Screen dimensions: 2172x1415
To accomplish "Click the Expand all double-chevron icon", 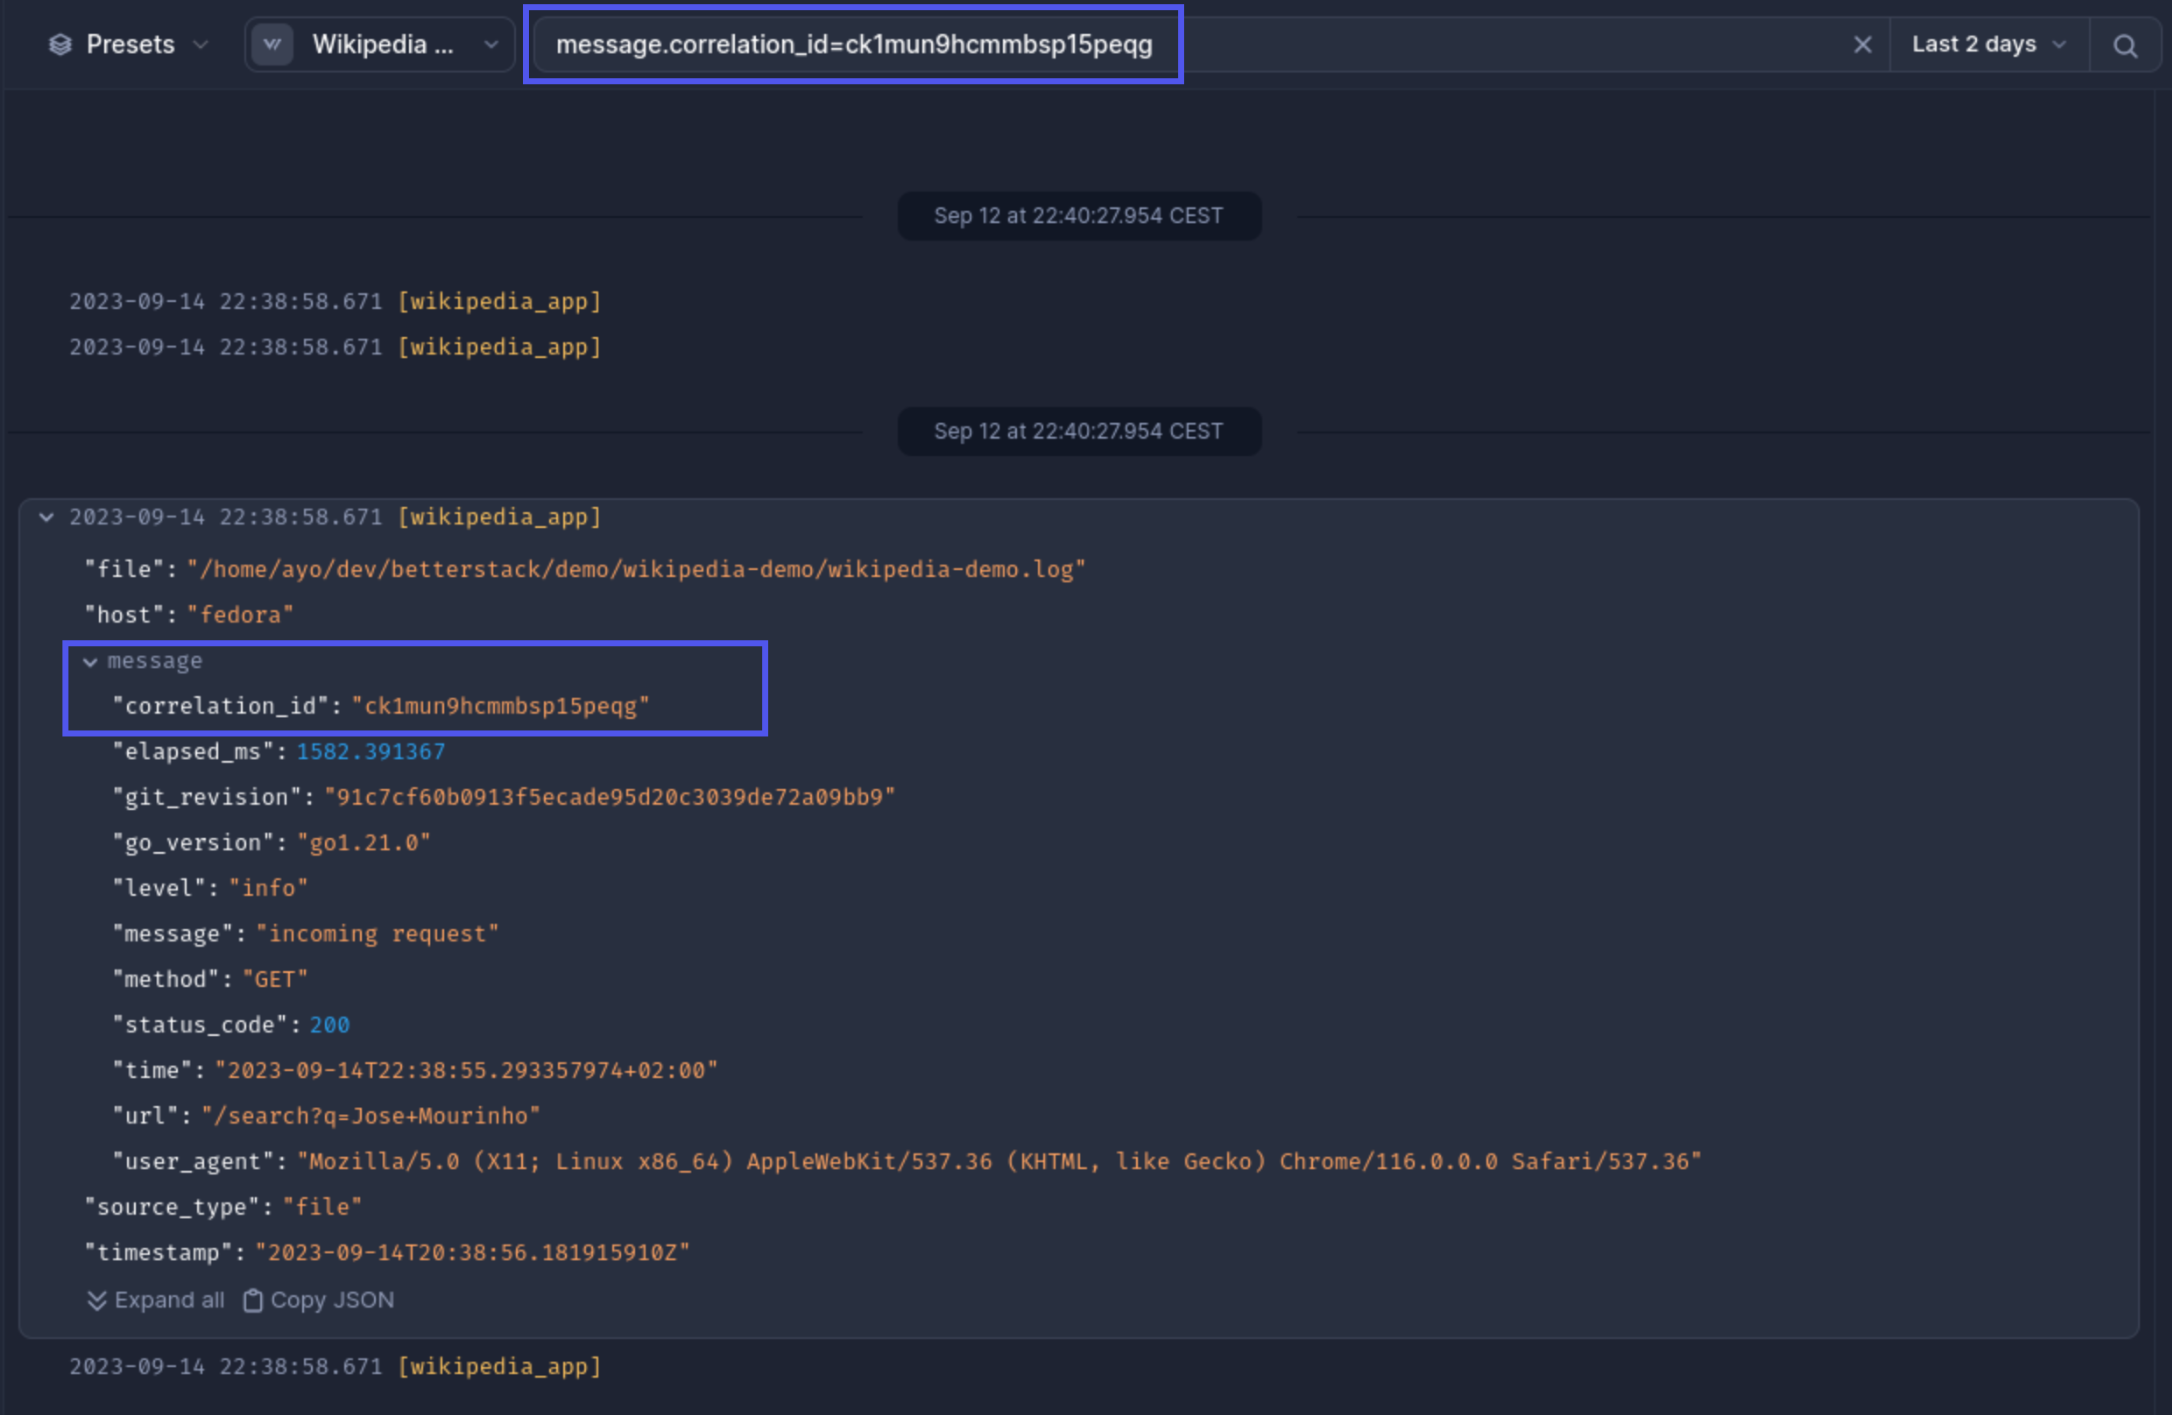I will coord(97,1300).
